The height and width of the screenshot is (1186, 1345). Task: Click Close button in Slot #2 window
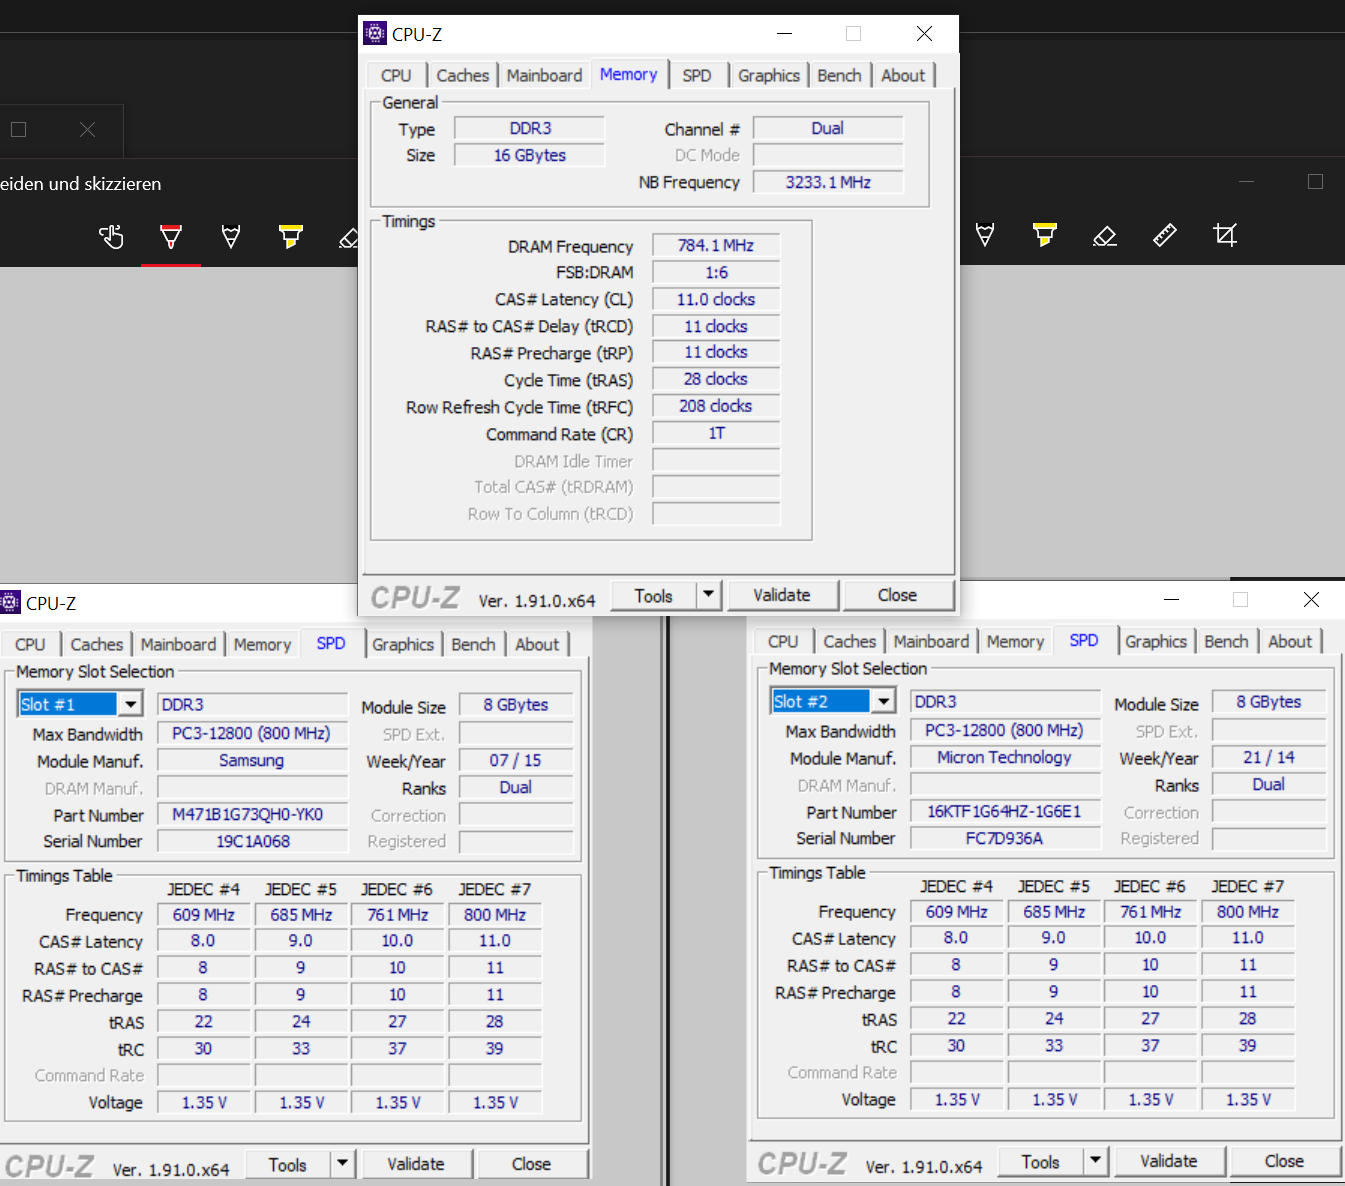1284,1161
